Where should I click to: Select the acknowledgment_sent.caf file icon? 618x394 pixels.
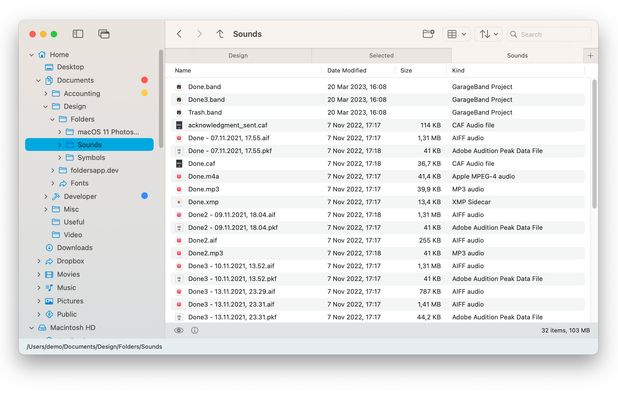click(x=179, y=125)
